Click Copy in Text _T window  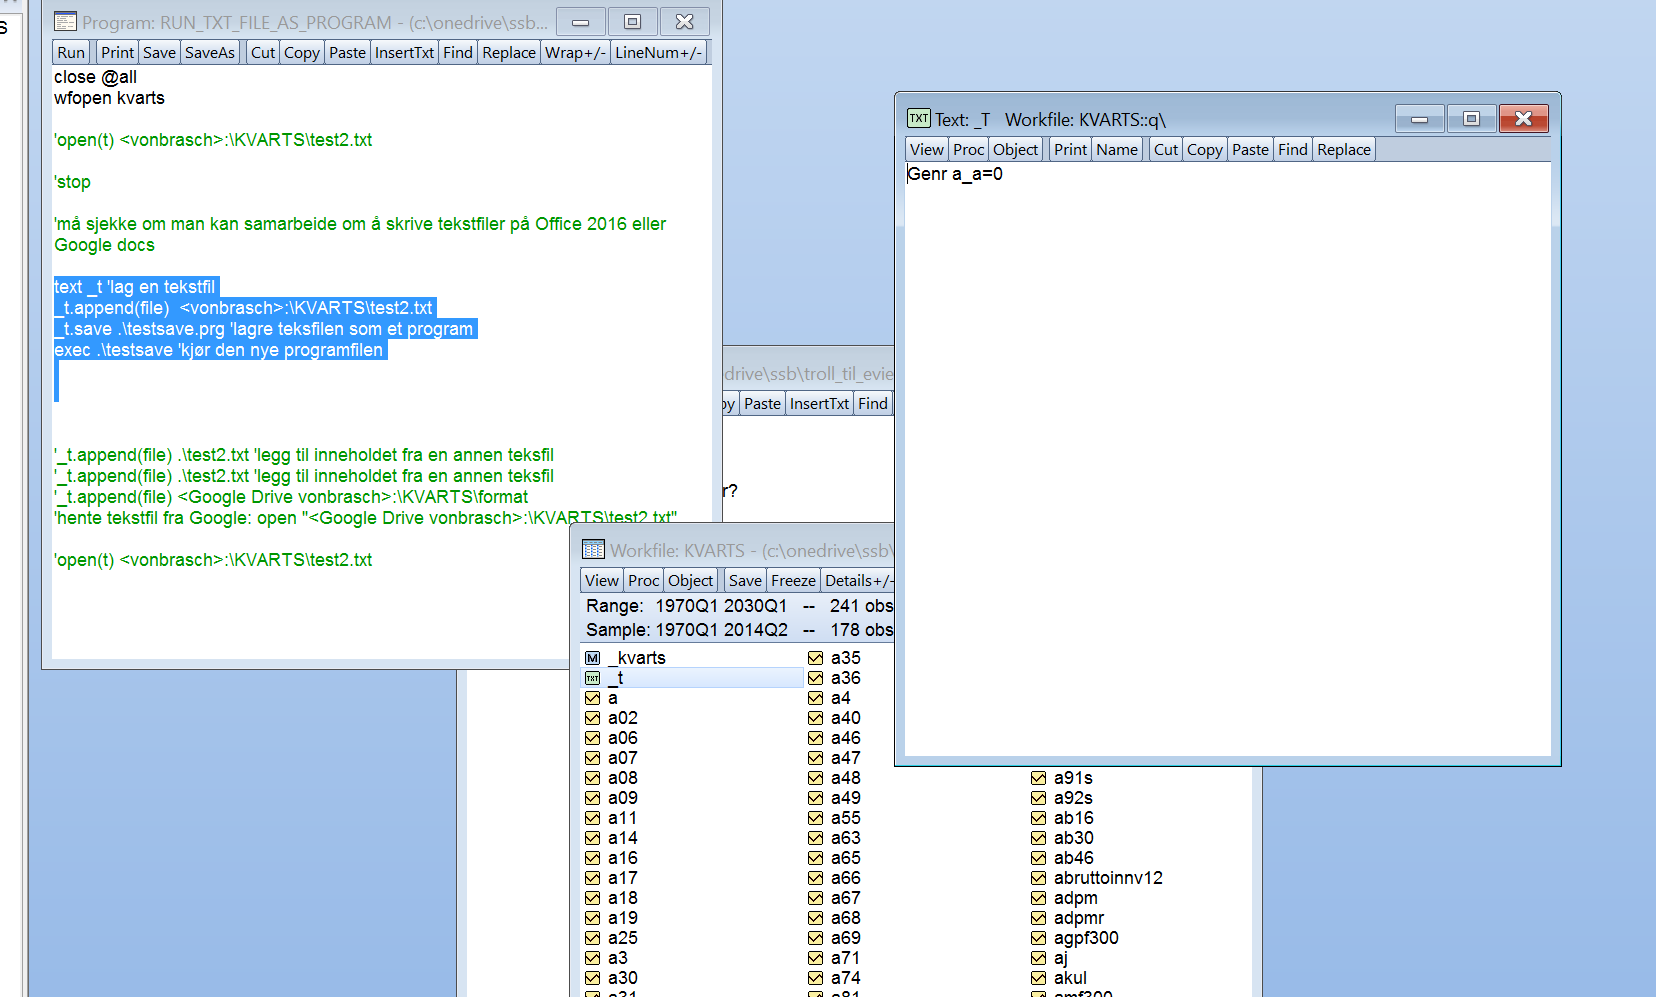coord(1205,149)
